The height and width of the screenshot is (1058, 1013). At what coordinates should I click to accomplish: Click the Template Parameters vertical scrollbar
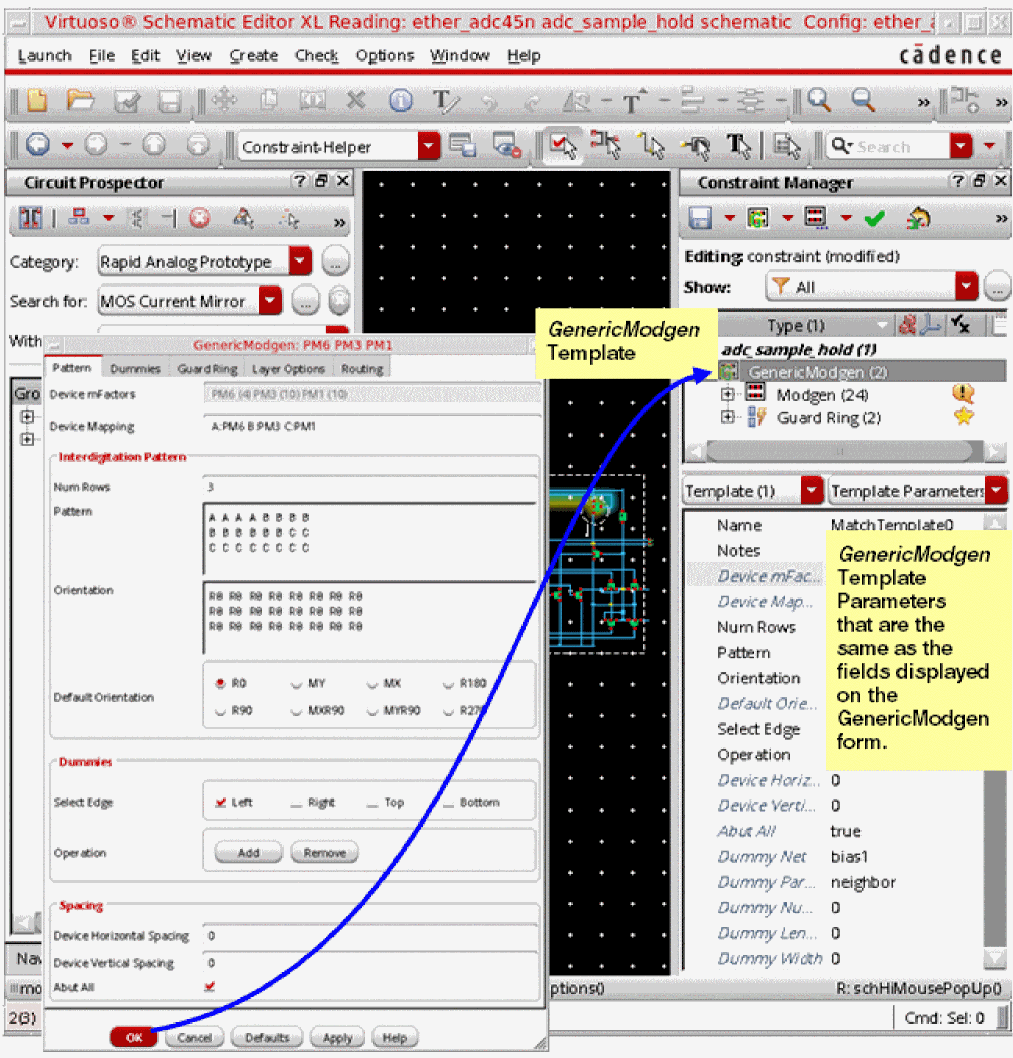(995, 742)
